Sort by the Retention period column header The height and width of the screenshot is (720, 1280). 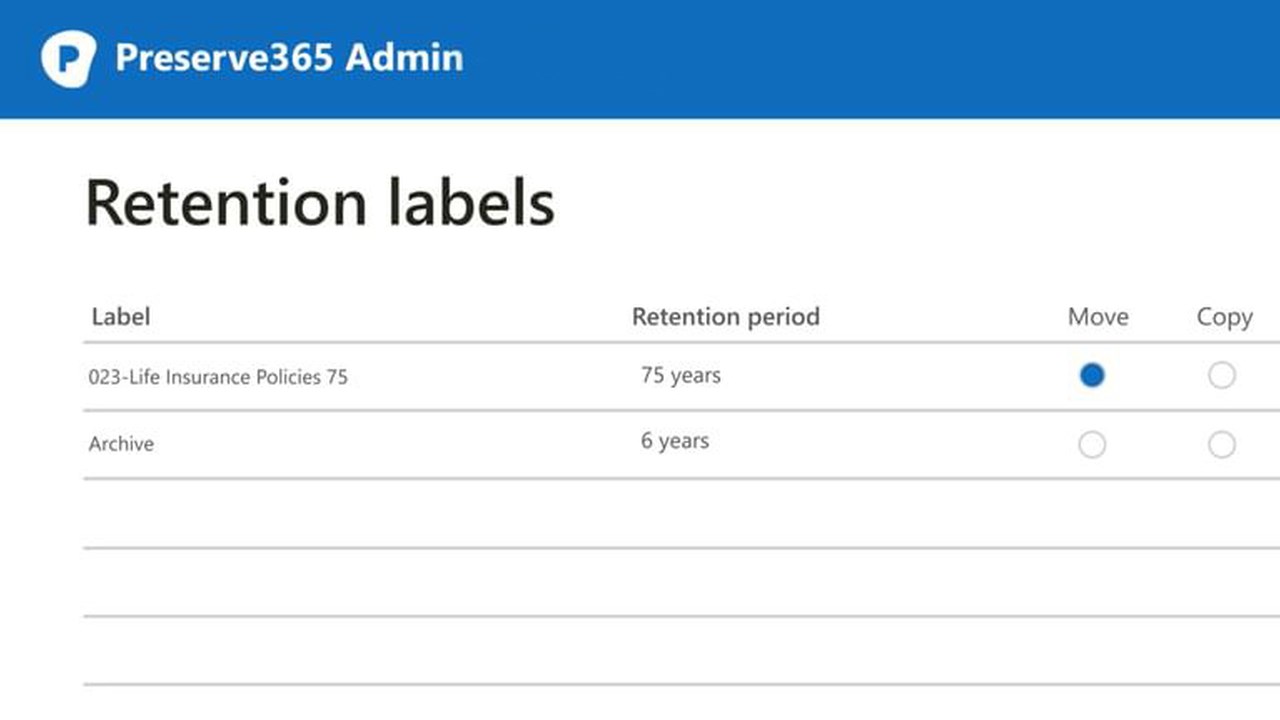point(725,317)
